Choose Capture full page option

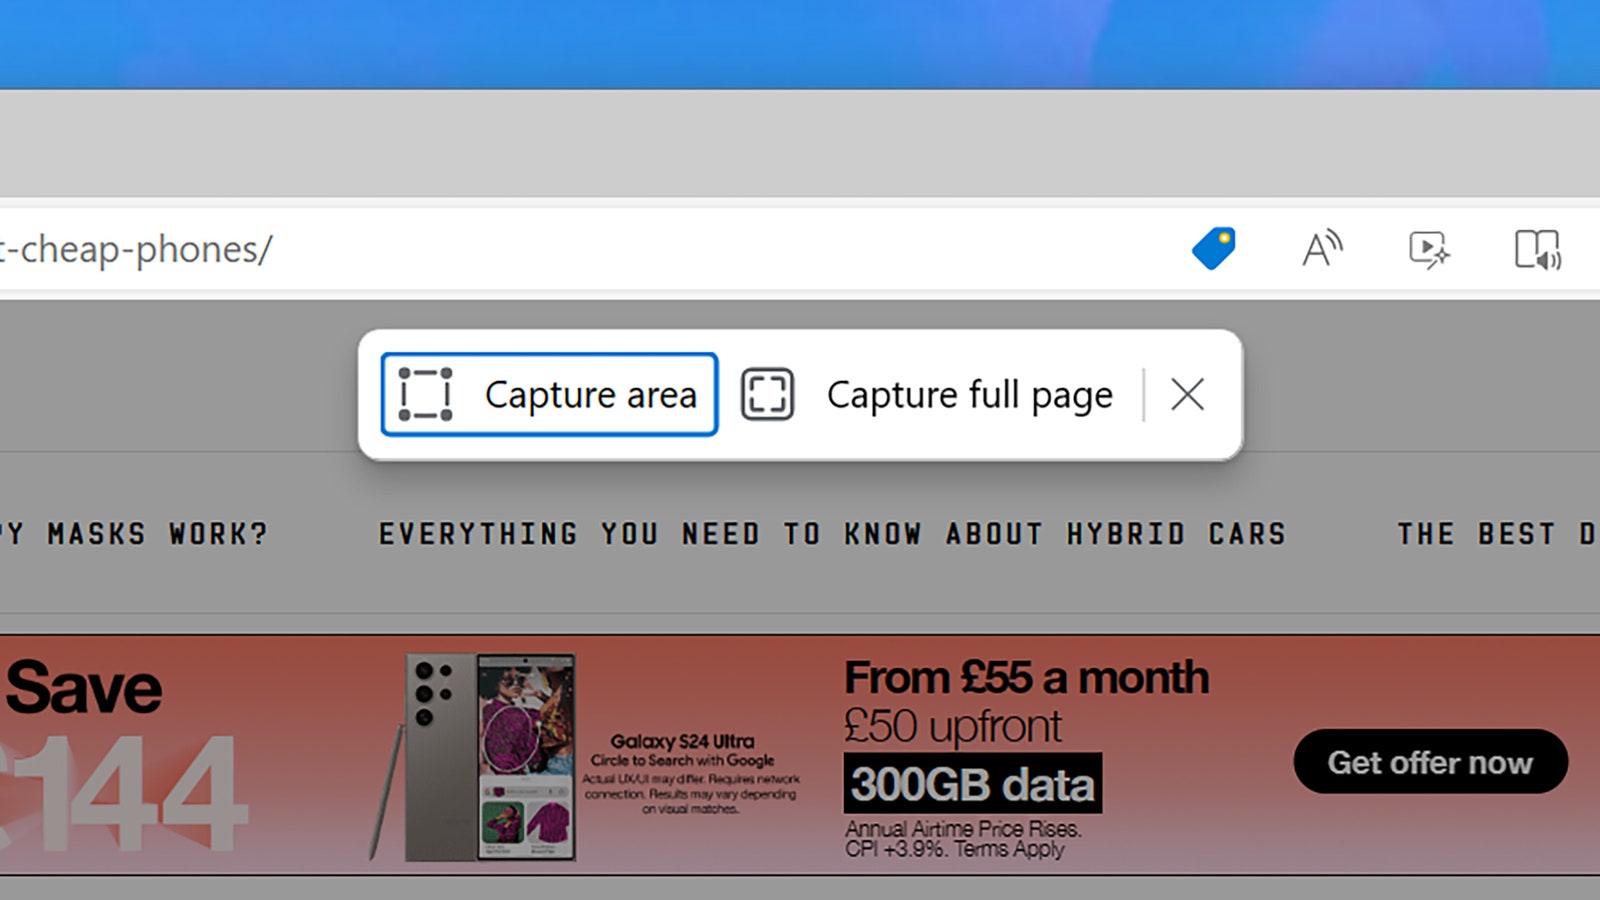pyautogui.click(x=927, y=394)
